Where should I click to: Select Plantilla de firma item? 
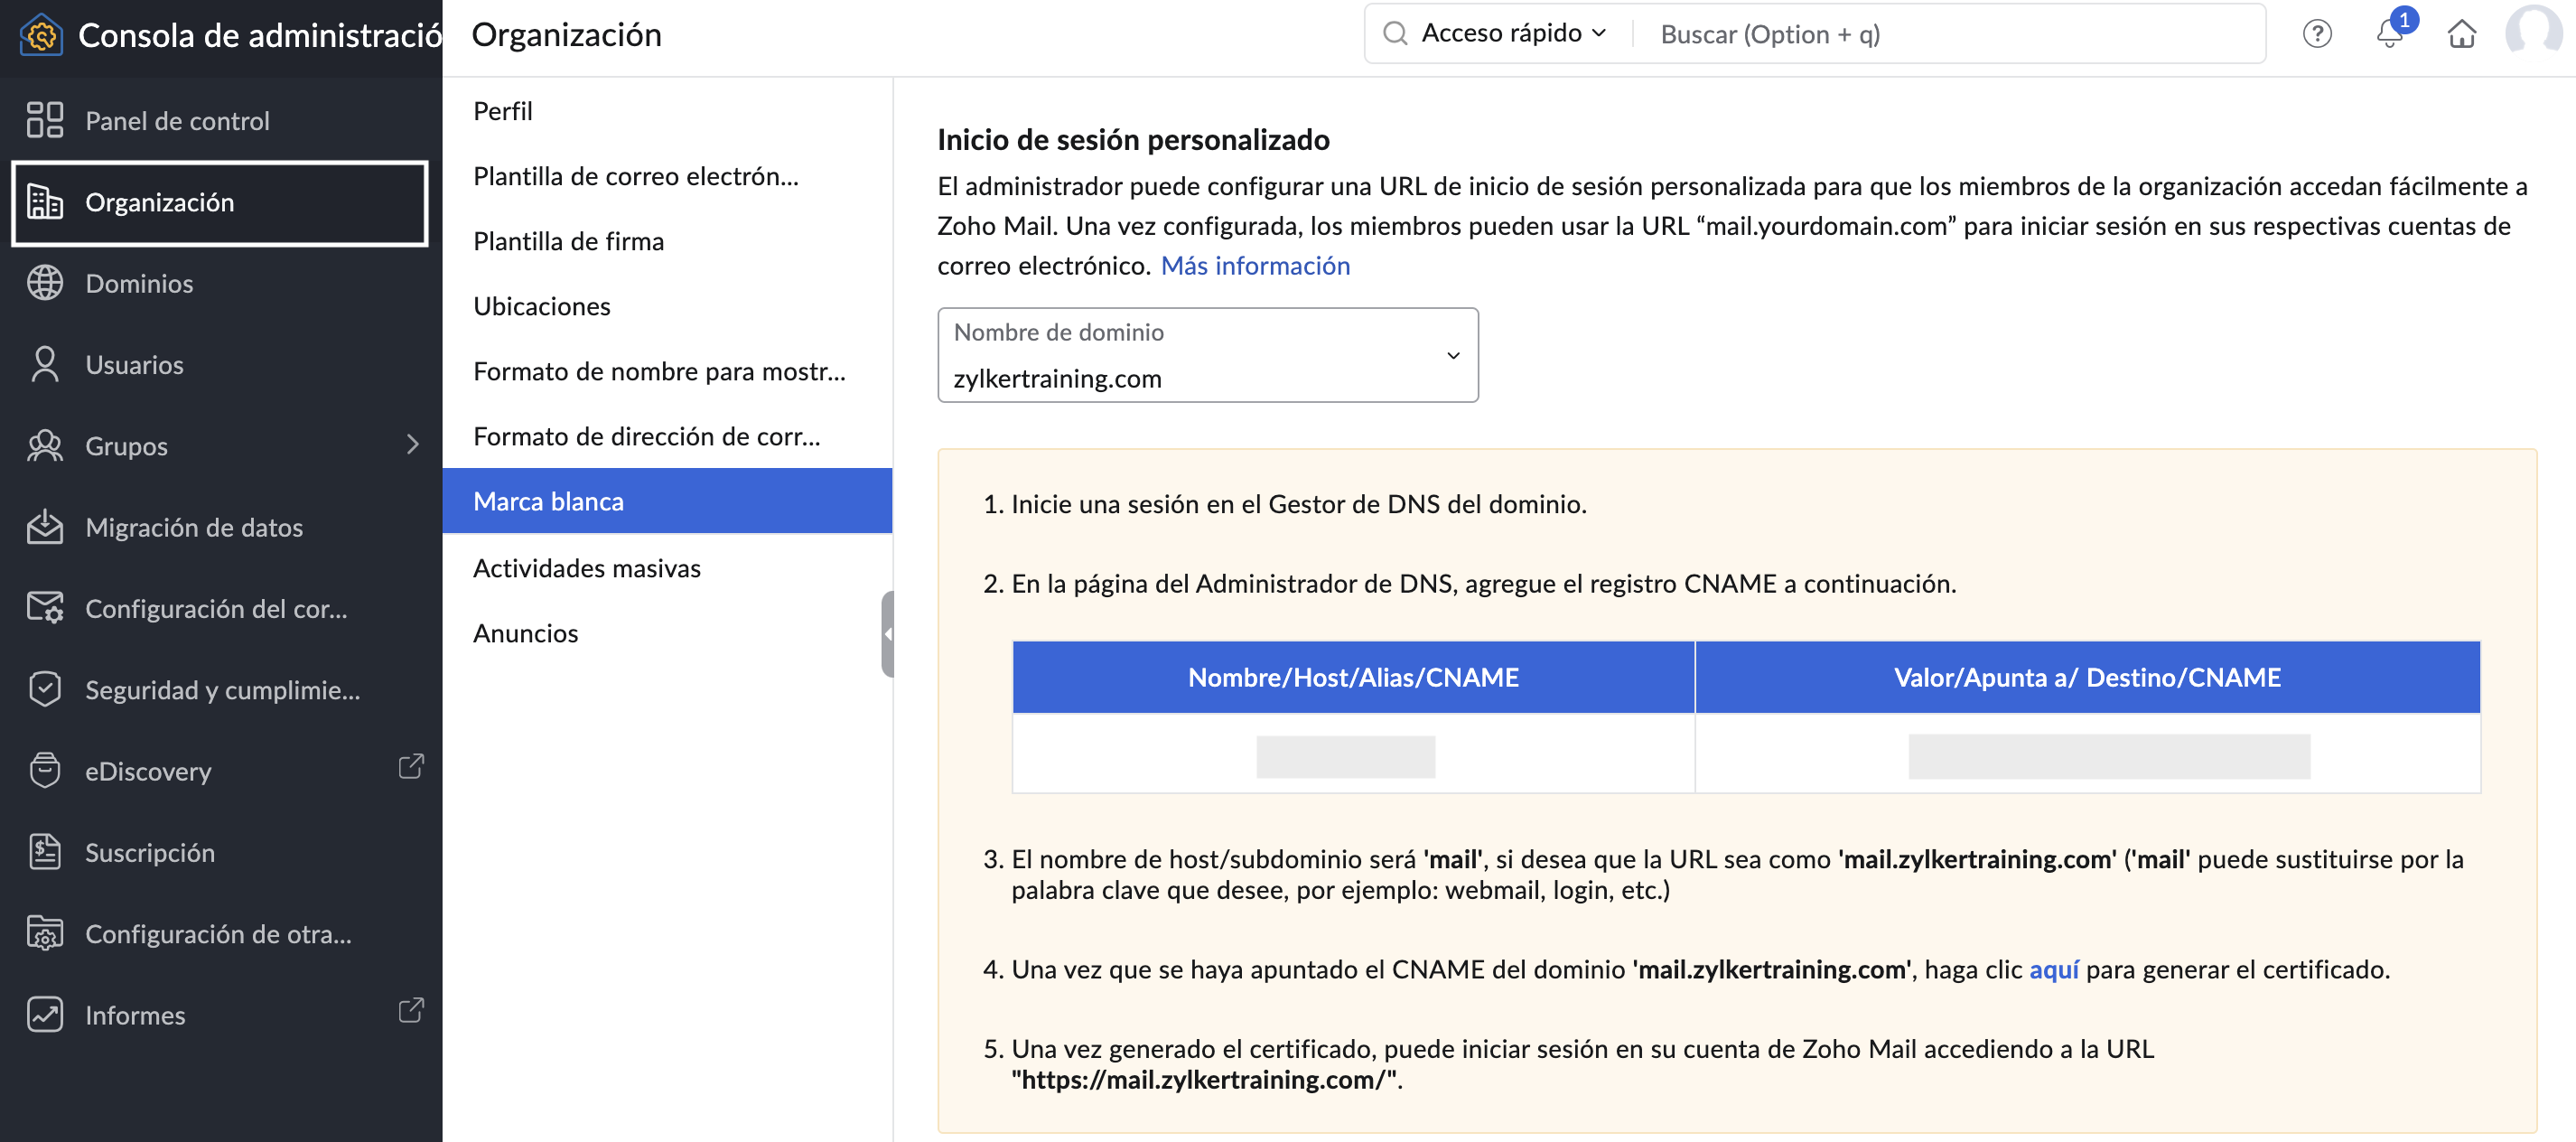667,241
